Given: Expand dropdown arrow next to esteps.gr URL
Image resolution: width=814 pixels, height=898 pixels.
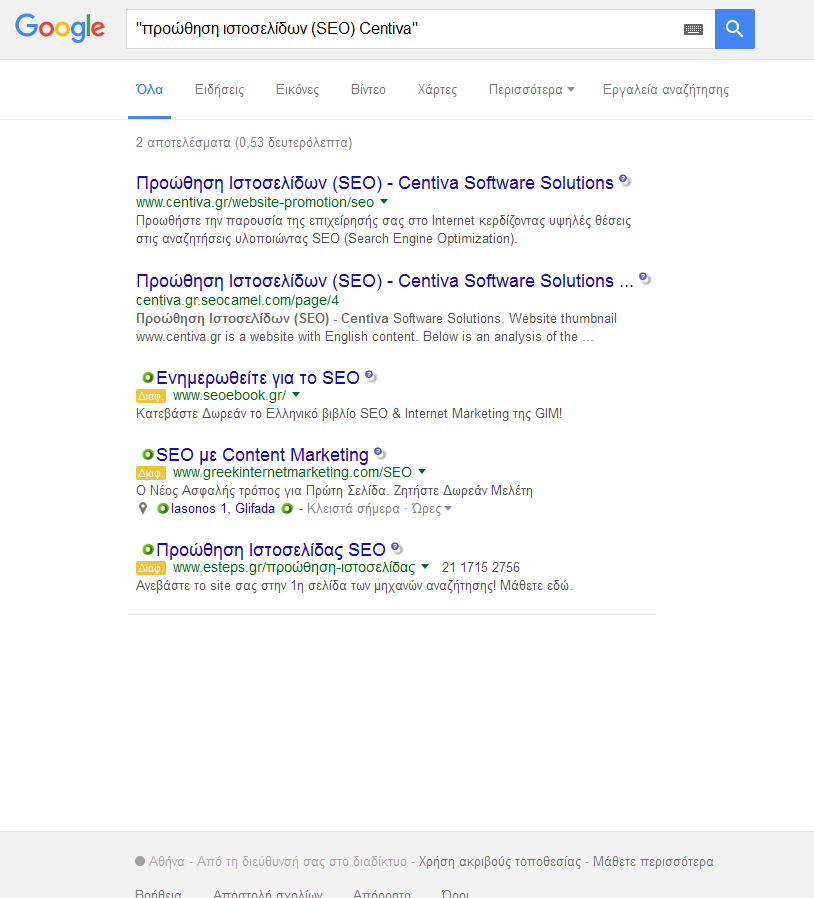Looking at the screenshot, I should pyautogui.click(x=425, y=566).
